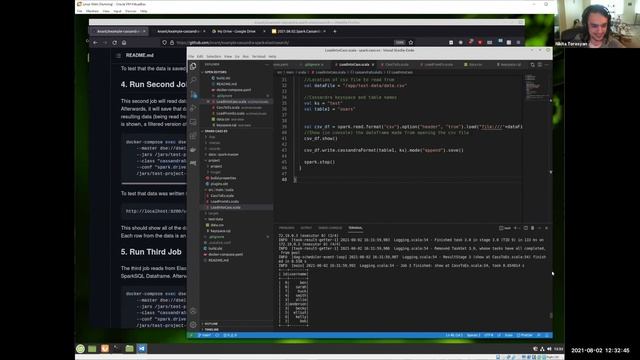Open the Machine menu in VirtualBox
Viewport: 640px width, 360px height.
tap(92, 11)
